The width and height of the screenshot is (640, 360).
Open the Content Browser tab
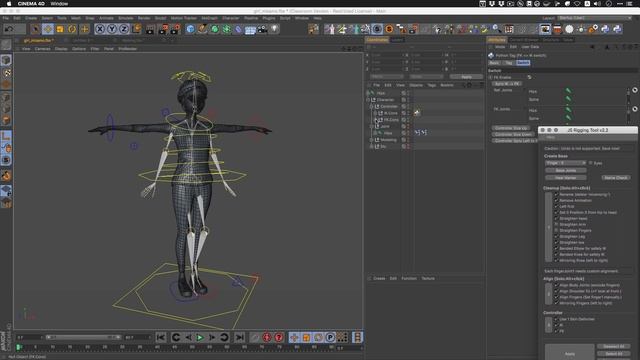coord(524,40)
